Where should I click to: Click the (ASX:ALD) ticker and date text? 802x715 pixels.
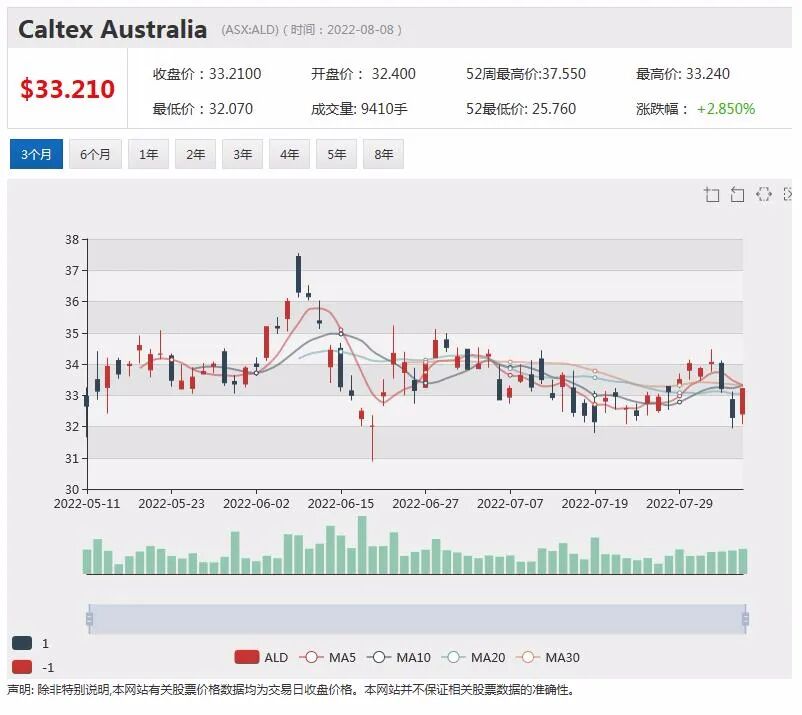[311, 30]
